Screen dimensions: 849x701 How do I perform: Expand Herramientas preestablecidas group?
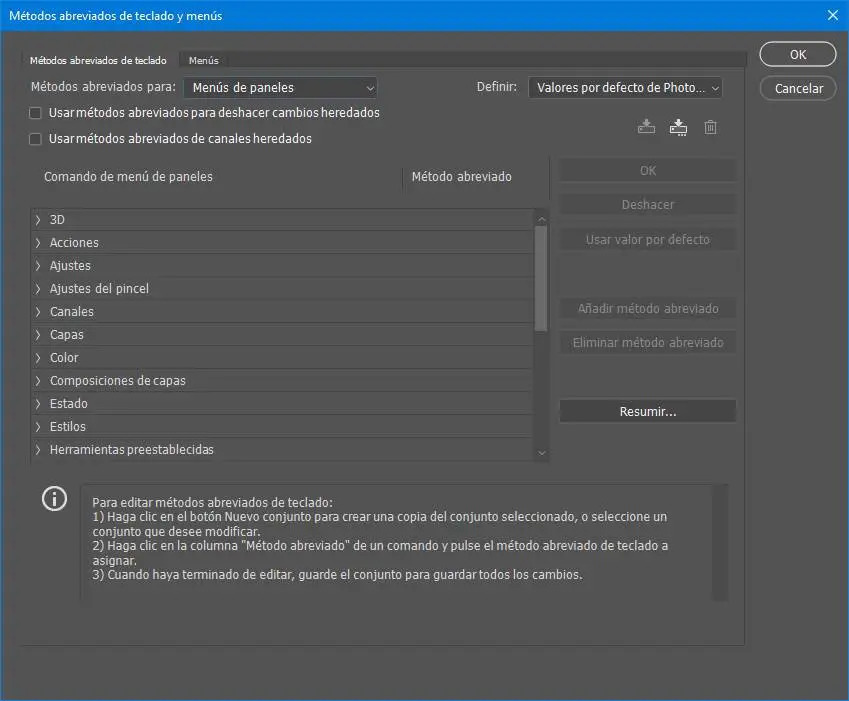(x=38, y=450)
